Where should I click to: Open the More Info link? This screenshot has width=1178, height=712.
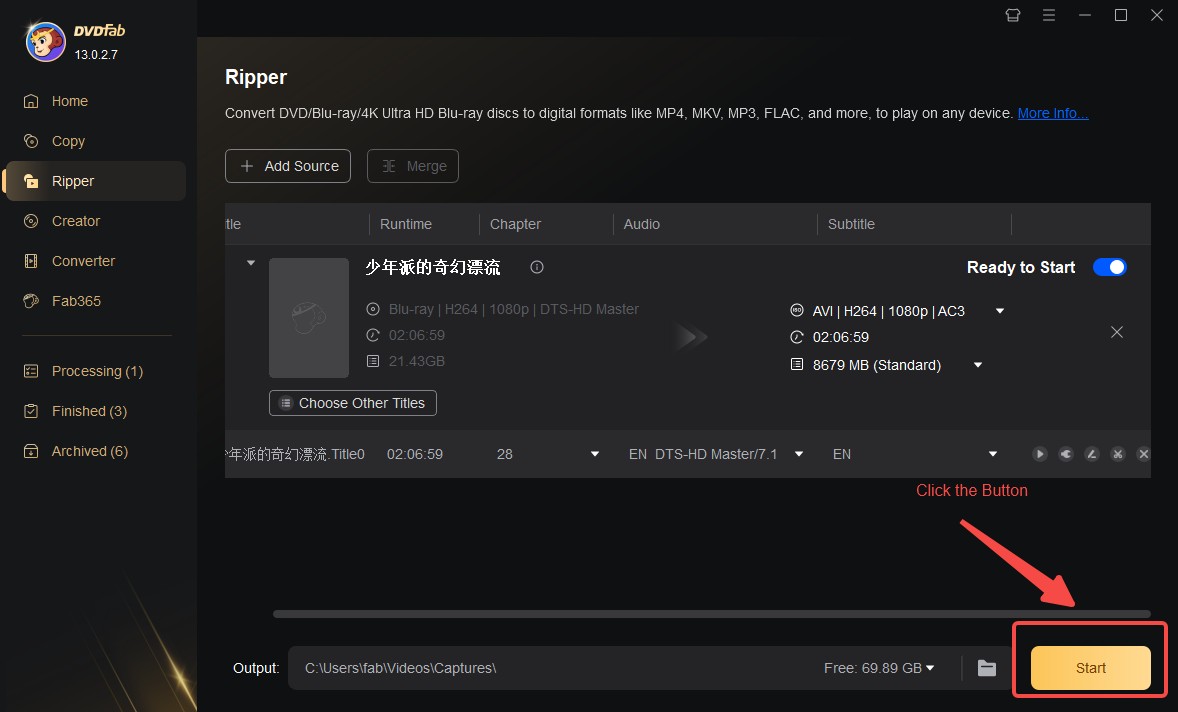(x=1053, y=113)
